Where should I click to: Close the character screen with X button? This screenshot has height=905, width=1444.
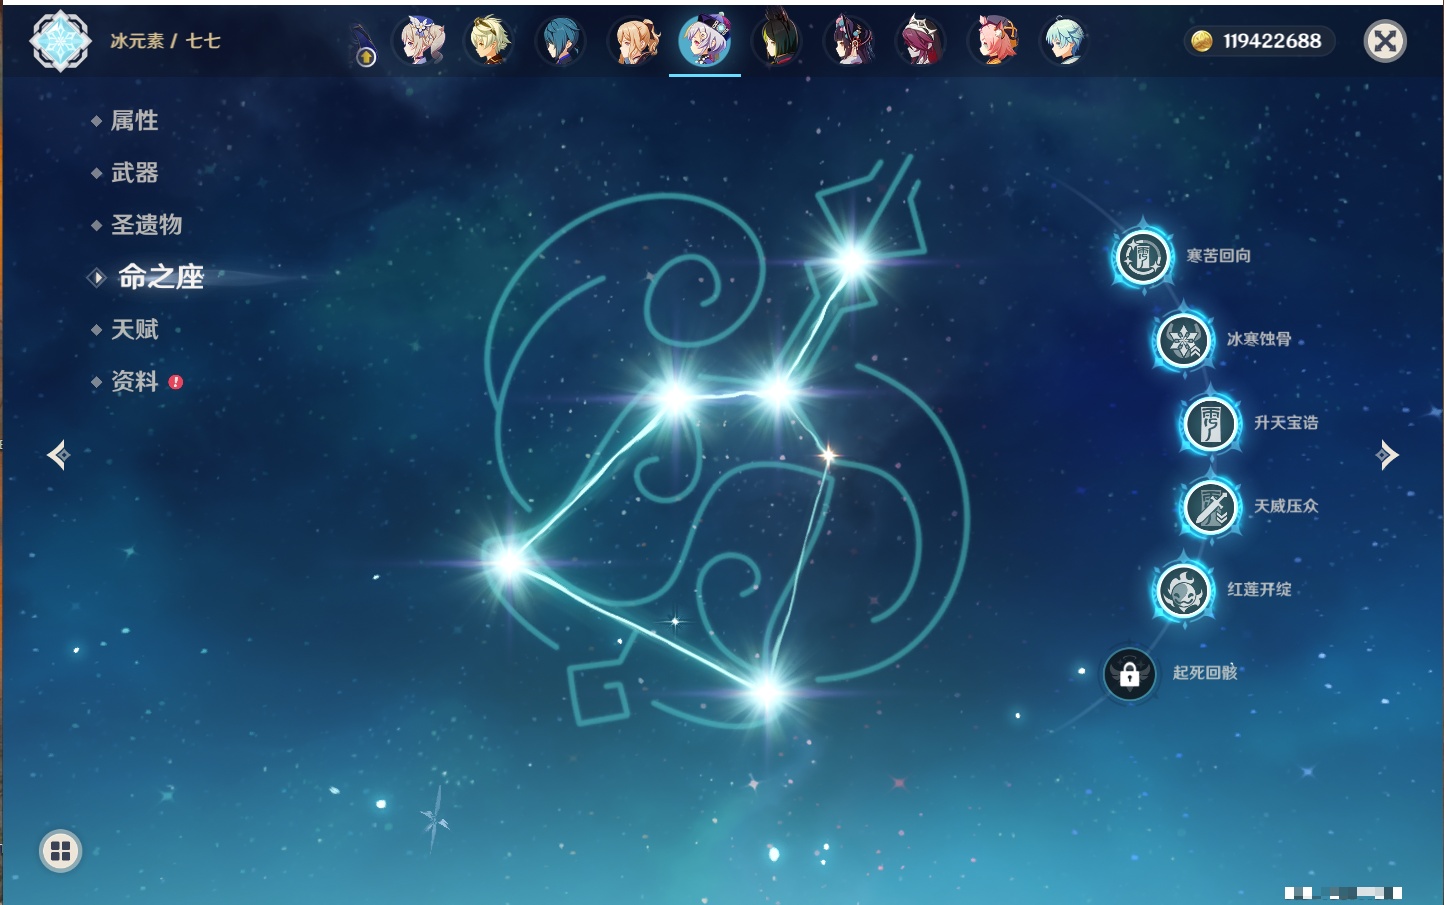[x=1385, y=41]
